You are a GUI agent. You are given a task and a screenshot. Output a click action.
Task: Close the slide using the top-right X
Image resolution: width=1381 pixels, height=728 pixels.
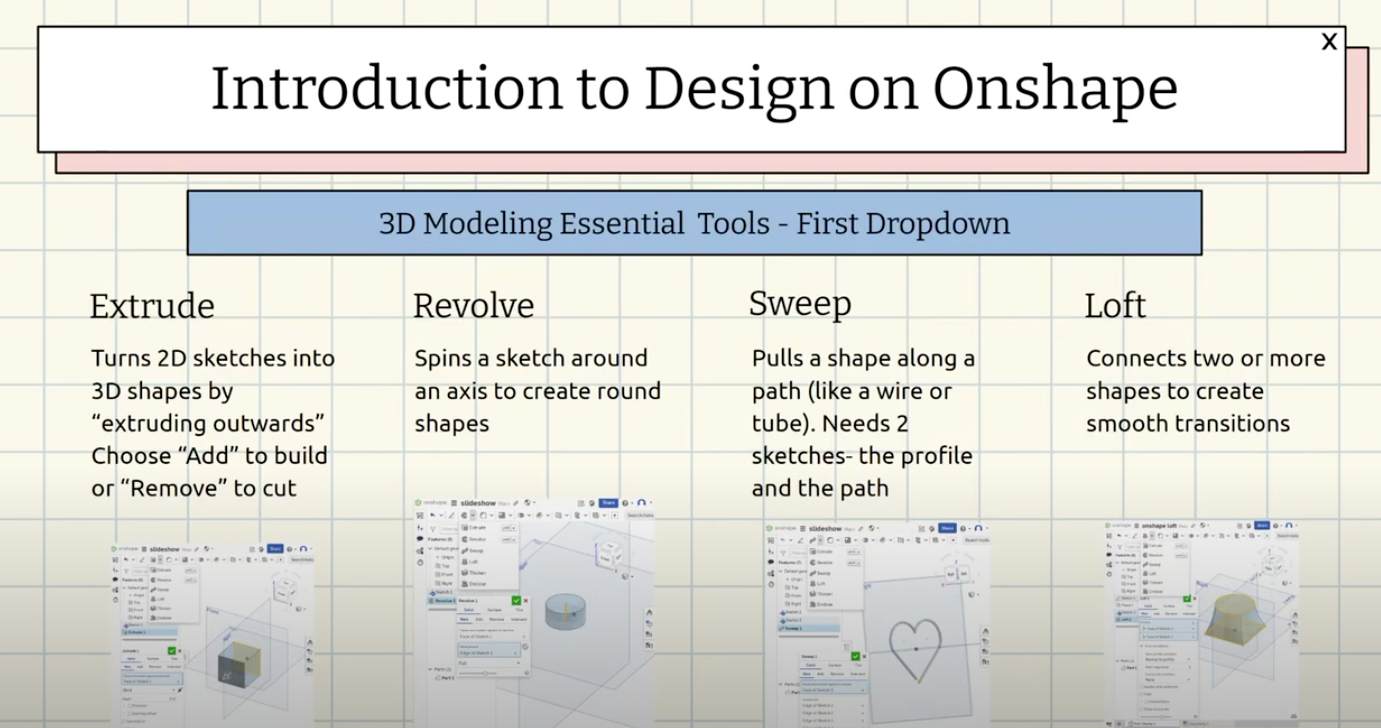click(1329, 42)
